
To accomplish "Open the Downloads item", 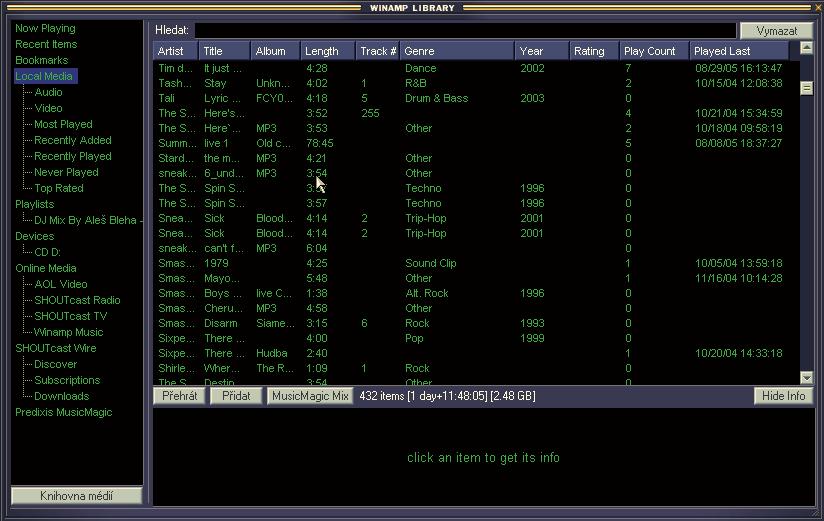I will pos(61,396).
